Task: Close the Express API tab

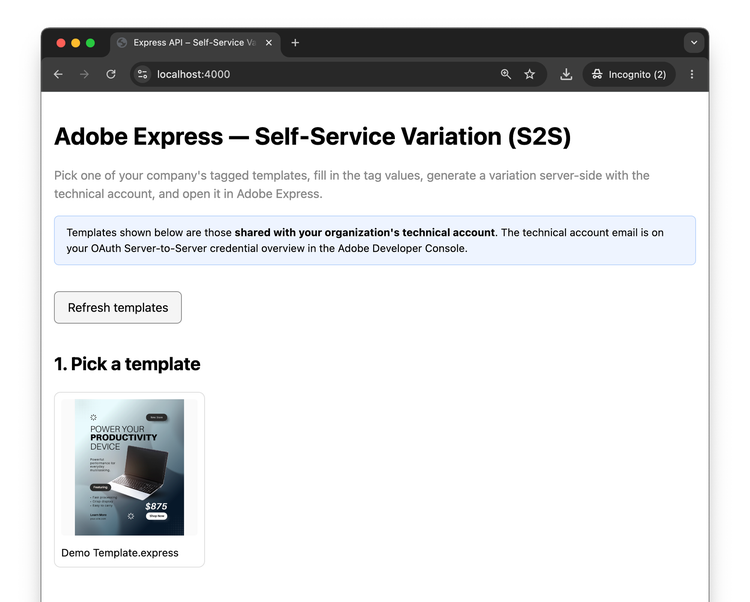Action: click(269, 43)
